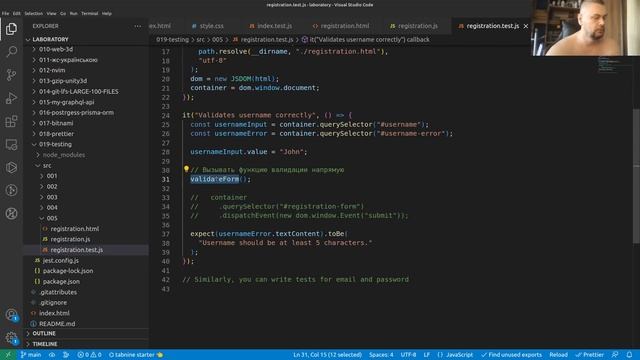Open Explorer more actions ellipsis
This screenshot has height=360, width=640.
[x=138, y=26]
